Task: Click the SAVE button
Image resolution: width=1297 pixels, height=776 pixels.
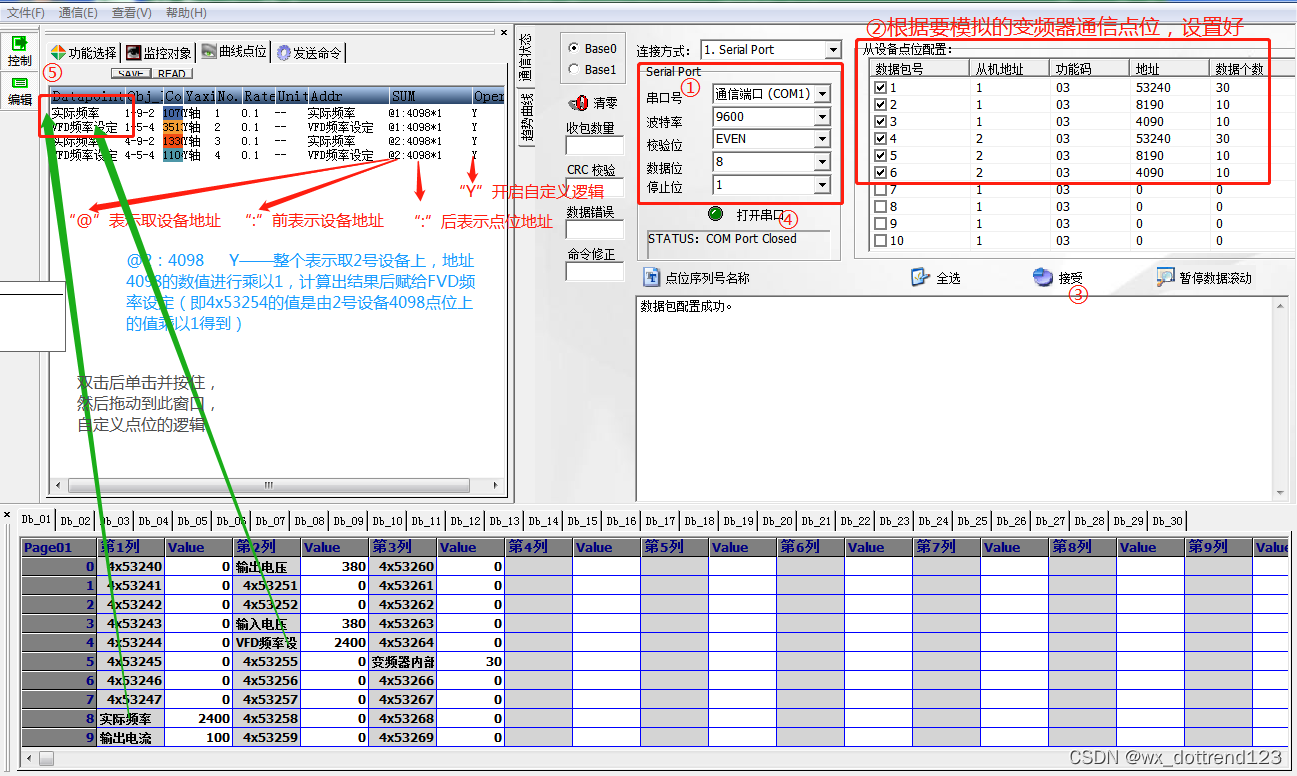Action: click(131, 73)
